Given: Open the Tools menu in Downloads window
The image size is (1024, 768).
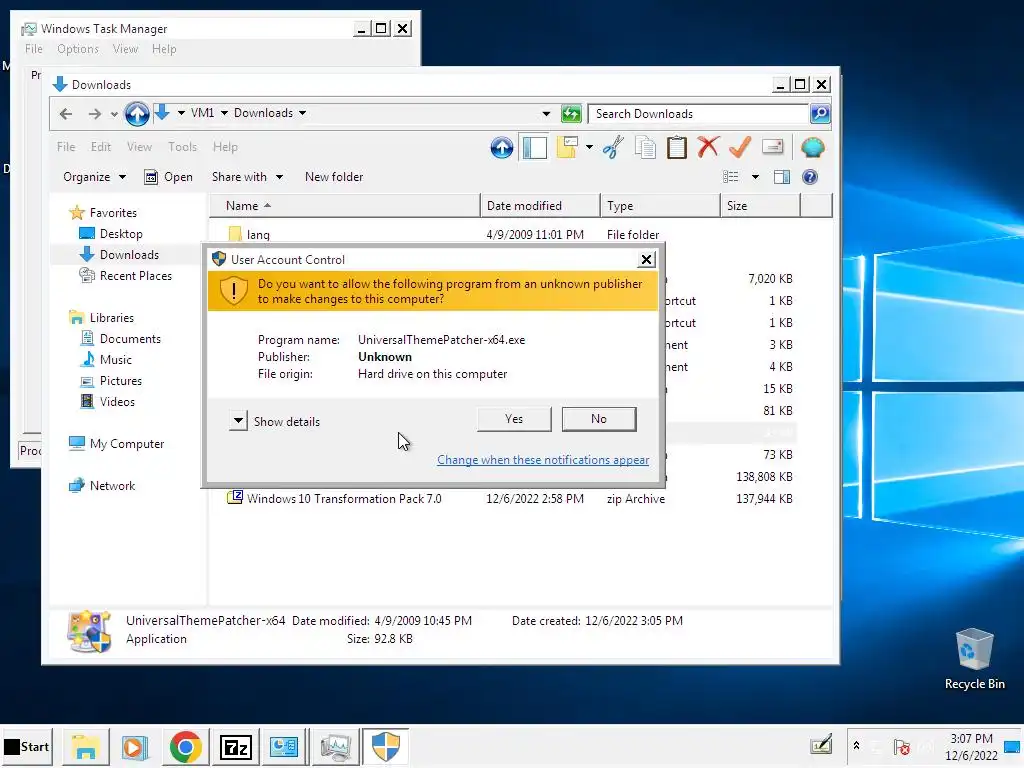Looking at the screenshot, I should tap(182, 147).
